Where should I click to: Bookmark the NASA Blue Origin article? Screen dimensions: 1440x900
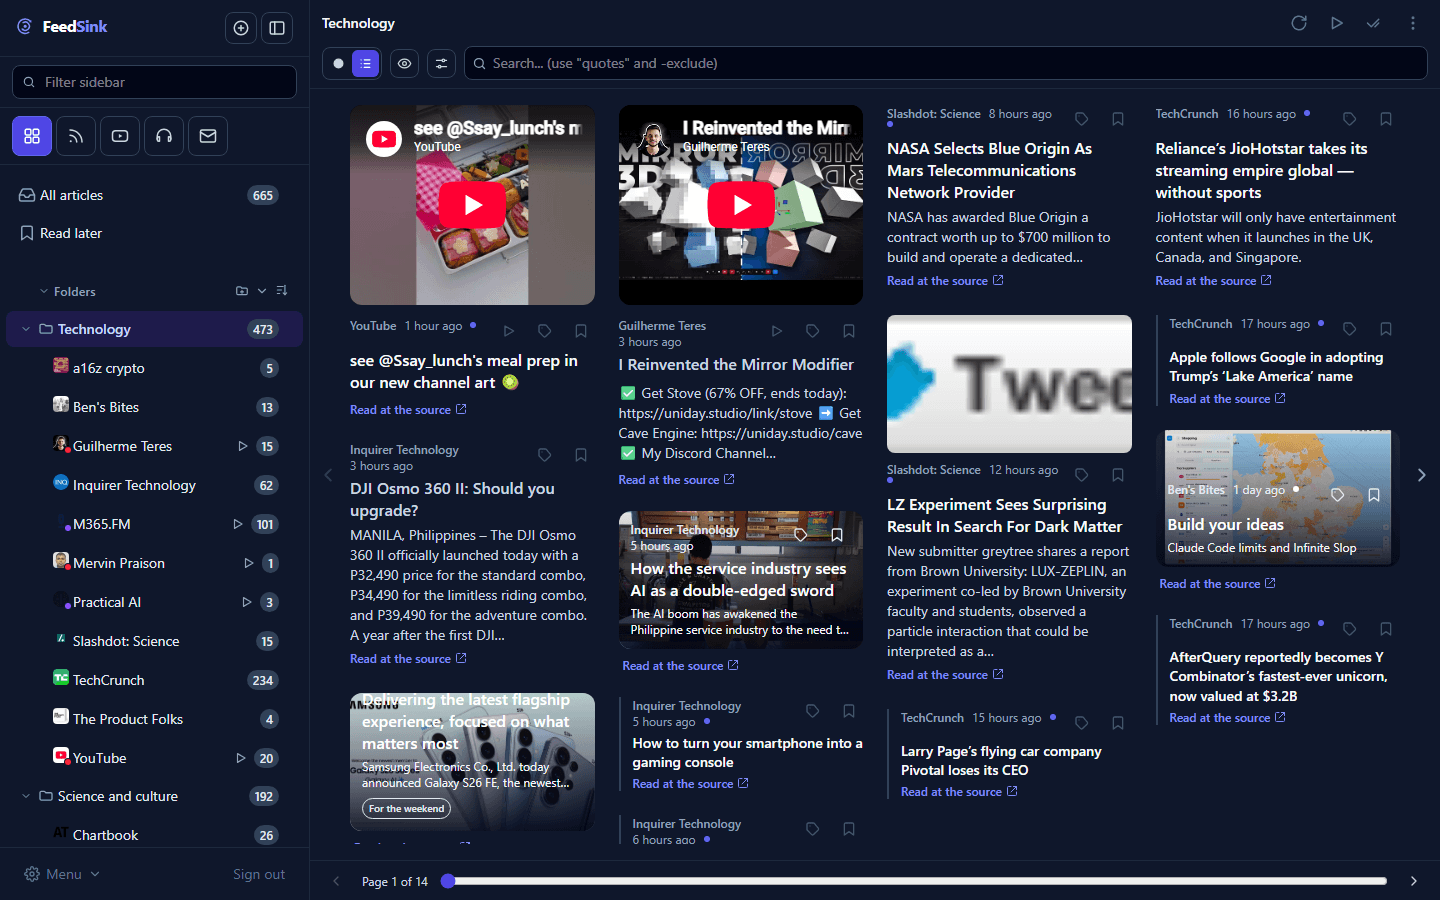click(x=1117, y=119)
